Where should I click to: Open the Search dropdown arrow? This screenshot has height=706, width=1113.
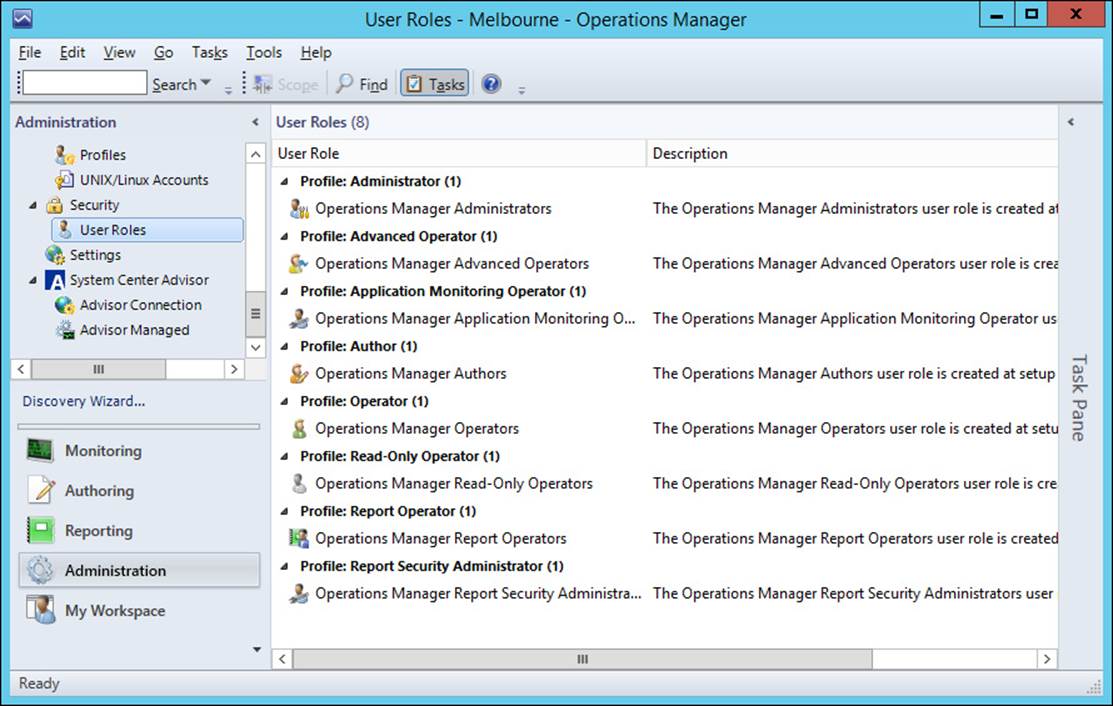pos(206,83)
